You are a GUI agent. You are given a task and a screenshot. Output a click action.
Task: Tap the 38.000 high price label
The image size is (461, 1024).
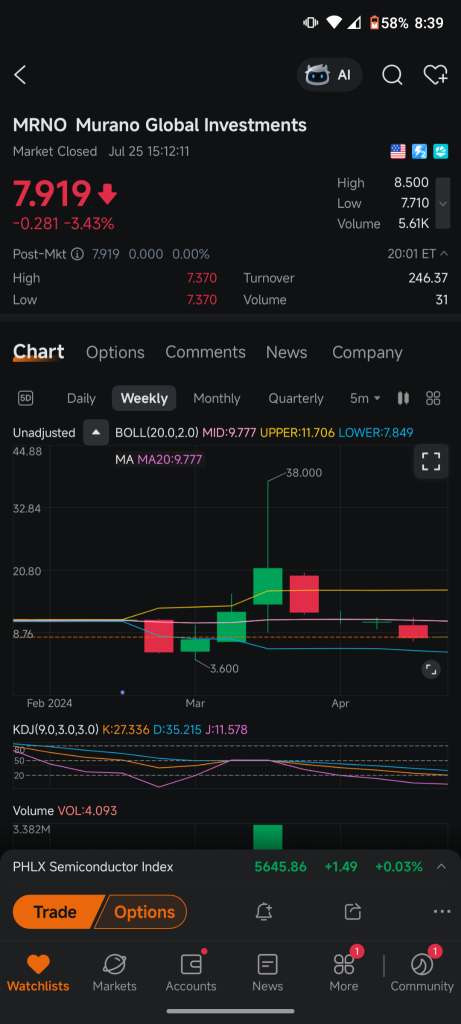304,473
